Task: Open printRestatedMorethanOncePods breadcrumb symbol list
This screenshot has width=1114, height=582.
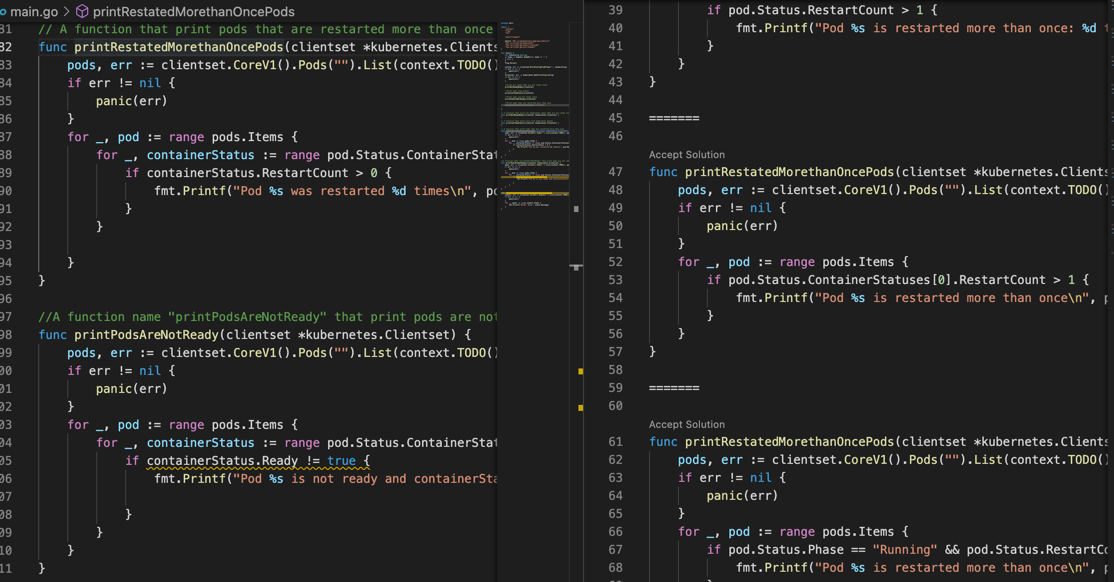Action: [x=193, y=11]
